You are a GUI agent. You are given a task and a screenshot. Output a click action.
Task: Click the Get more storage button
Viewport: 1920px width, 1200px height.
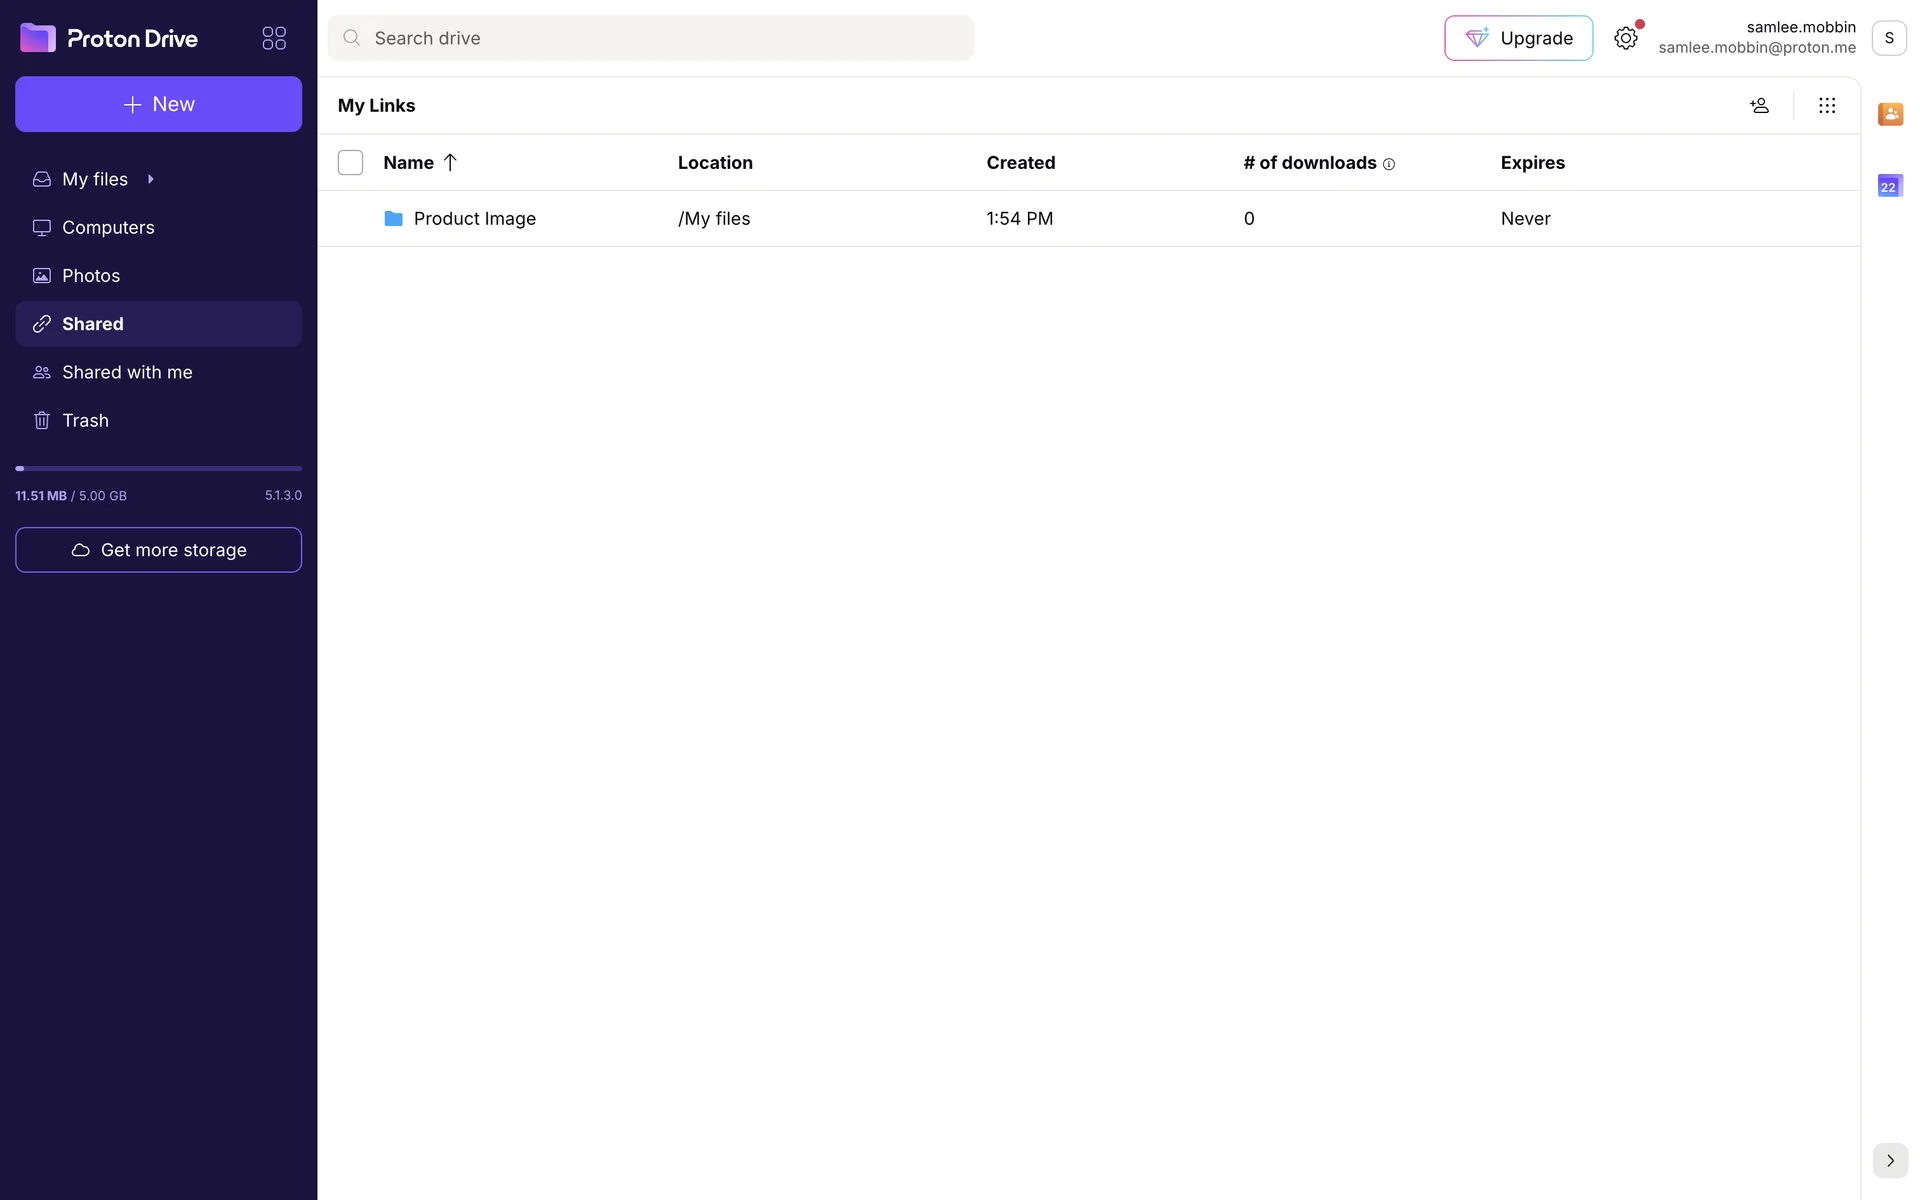click(158, 550)
